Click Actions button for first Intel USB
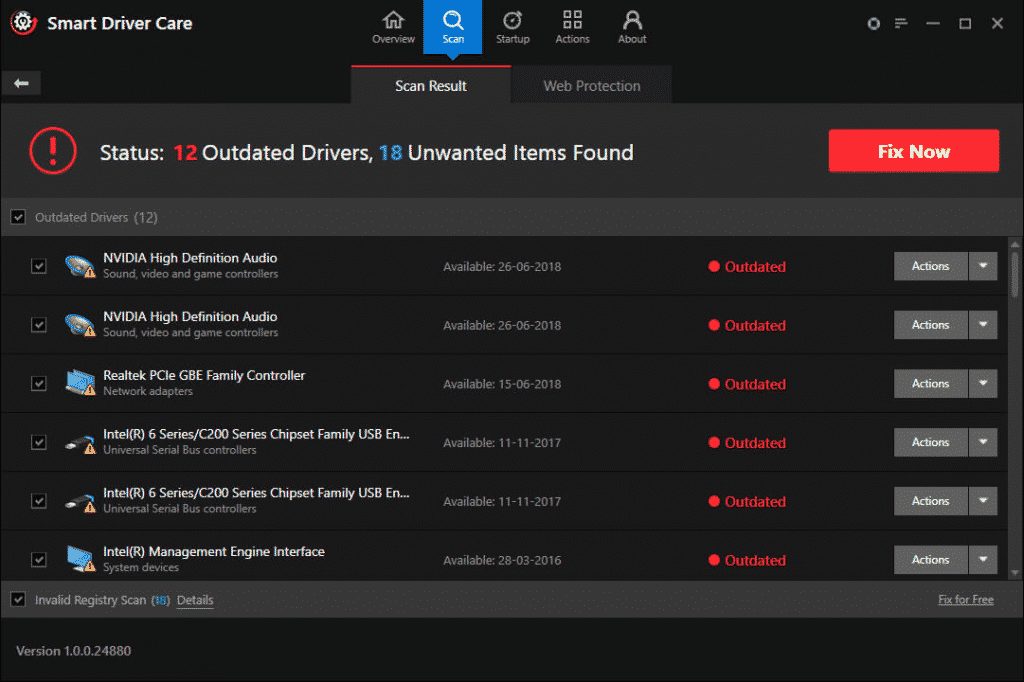The image size is (1024, 682). click(x=931, y=442)
